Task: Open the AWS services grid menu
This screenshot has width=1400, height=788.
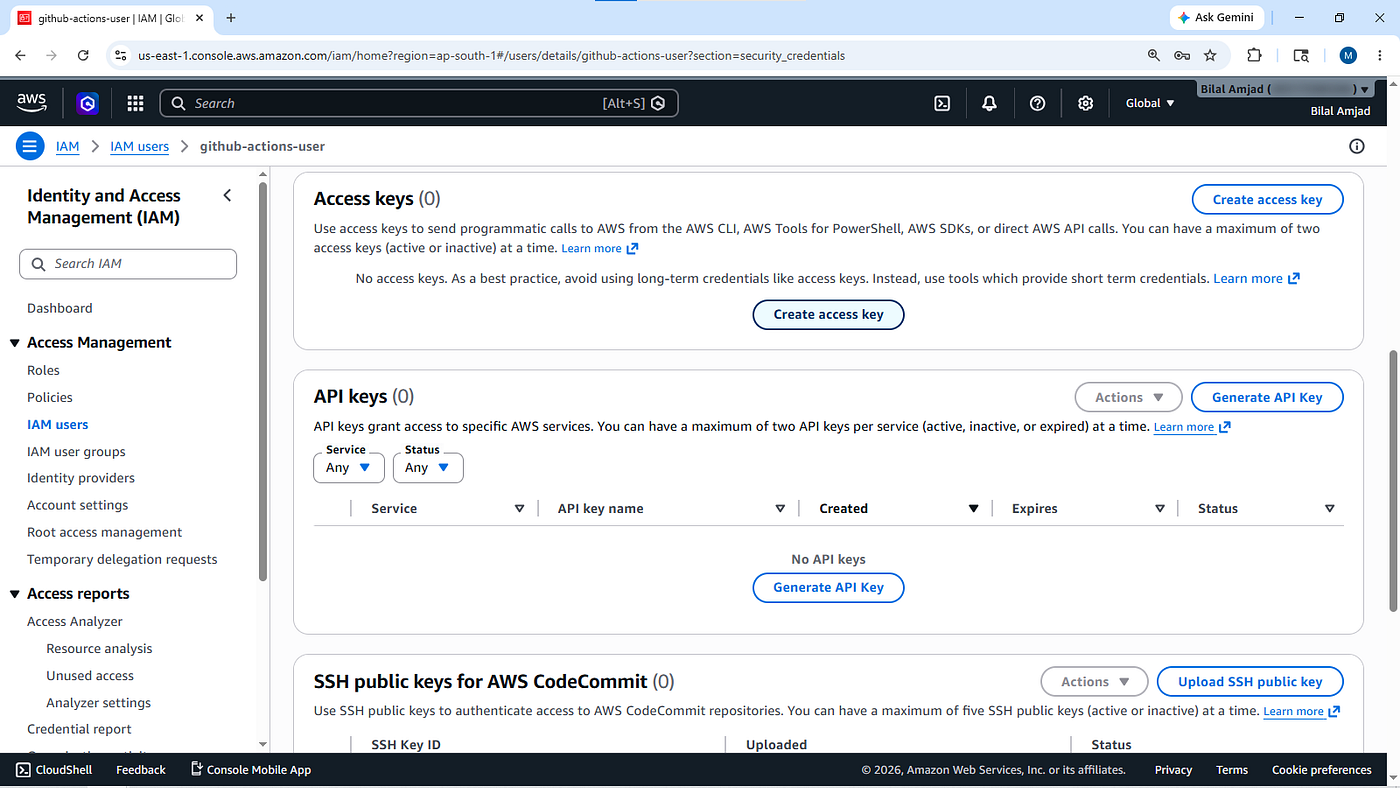Action: click(x=135, y=103)
